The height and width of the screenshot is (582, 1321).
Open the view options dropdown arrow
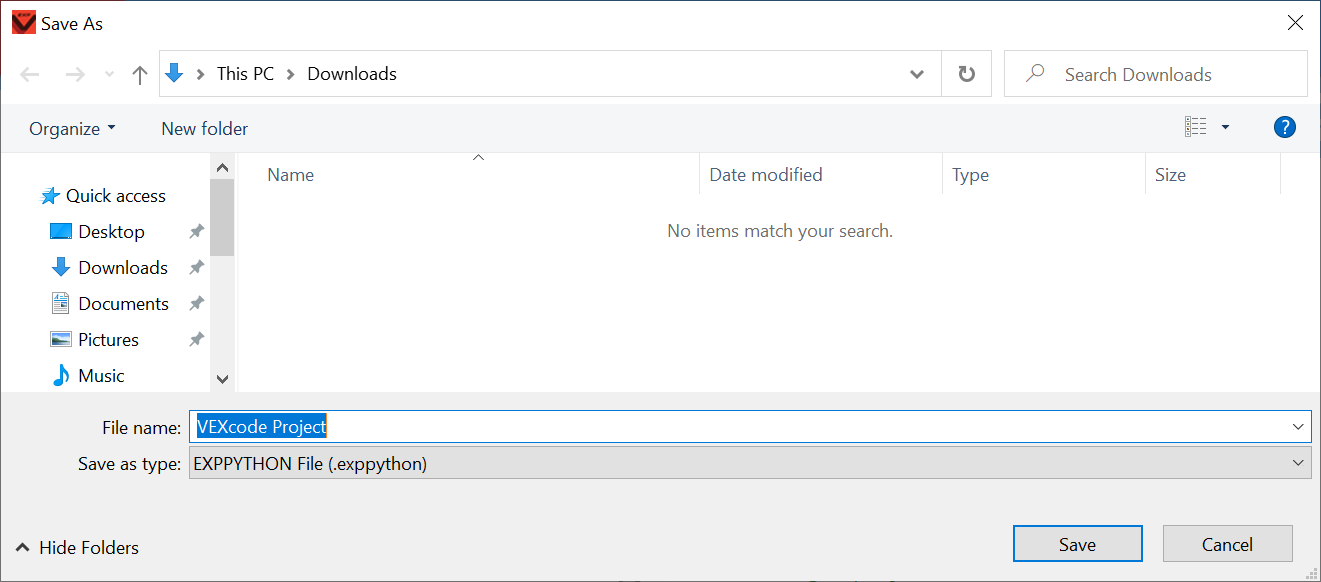[1225, 127]
